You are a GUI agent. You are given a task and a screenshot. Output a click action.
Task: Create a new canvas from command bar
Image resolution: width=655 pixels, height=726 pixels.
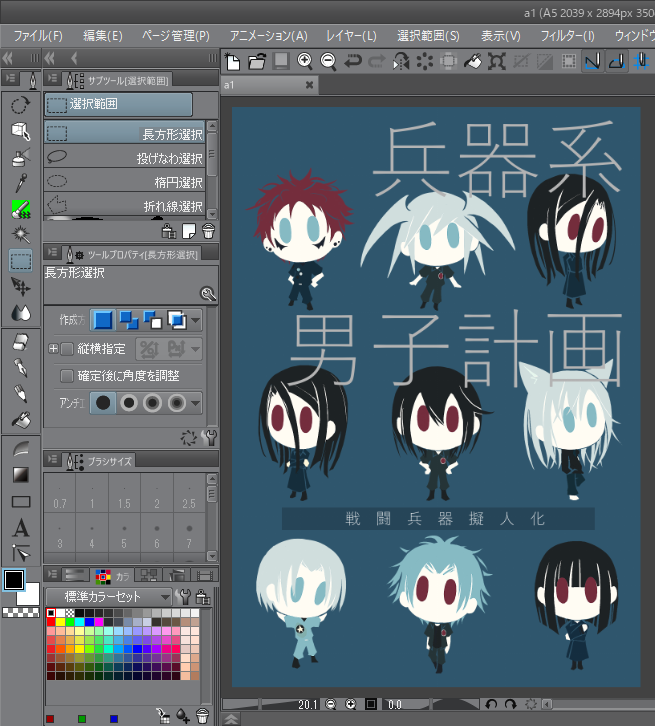232,61
